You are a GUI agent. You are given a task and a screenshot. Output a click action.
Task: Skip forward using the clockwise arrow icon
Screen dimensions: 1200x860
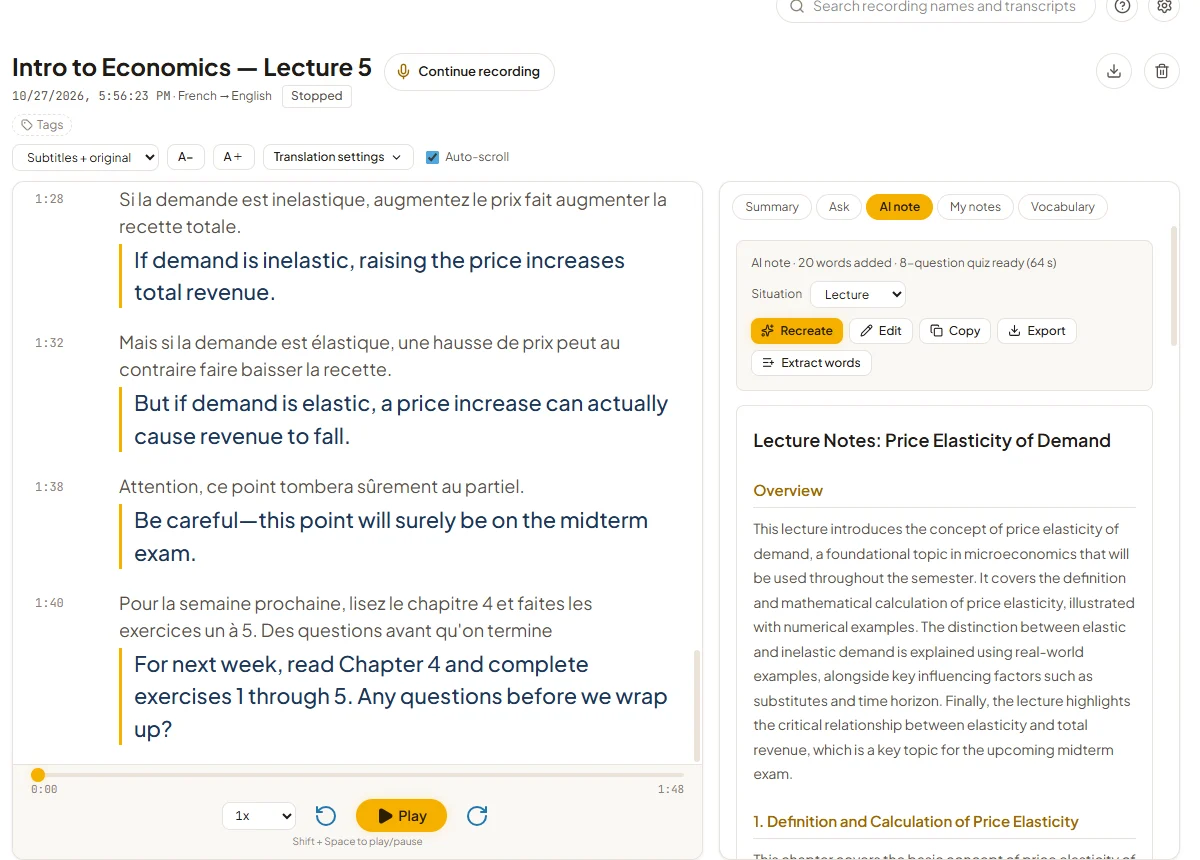(x=477, y=816)
